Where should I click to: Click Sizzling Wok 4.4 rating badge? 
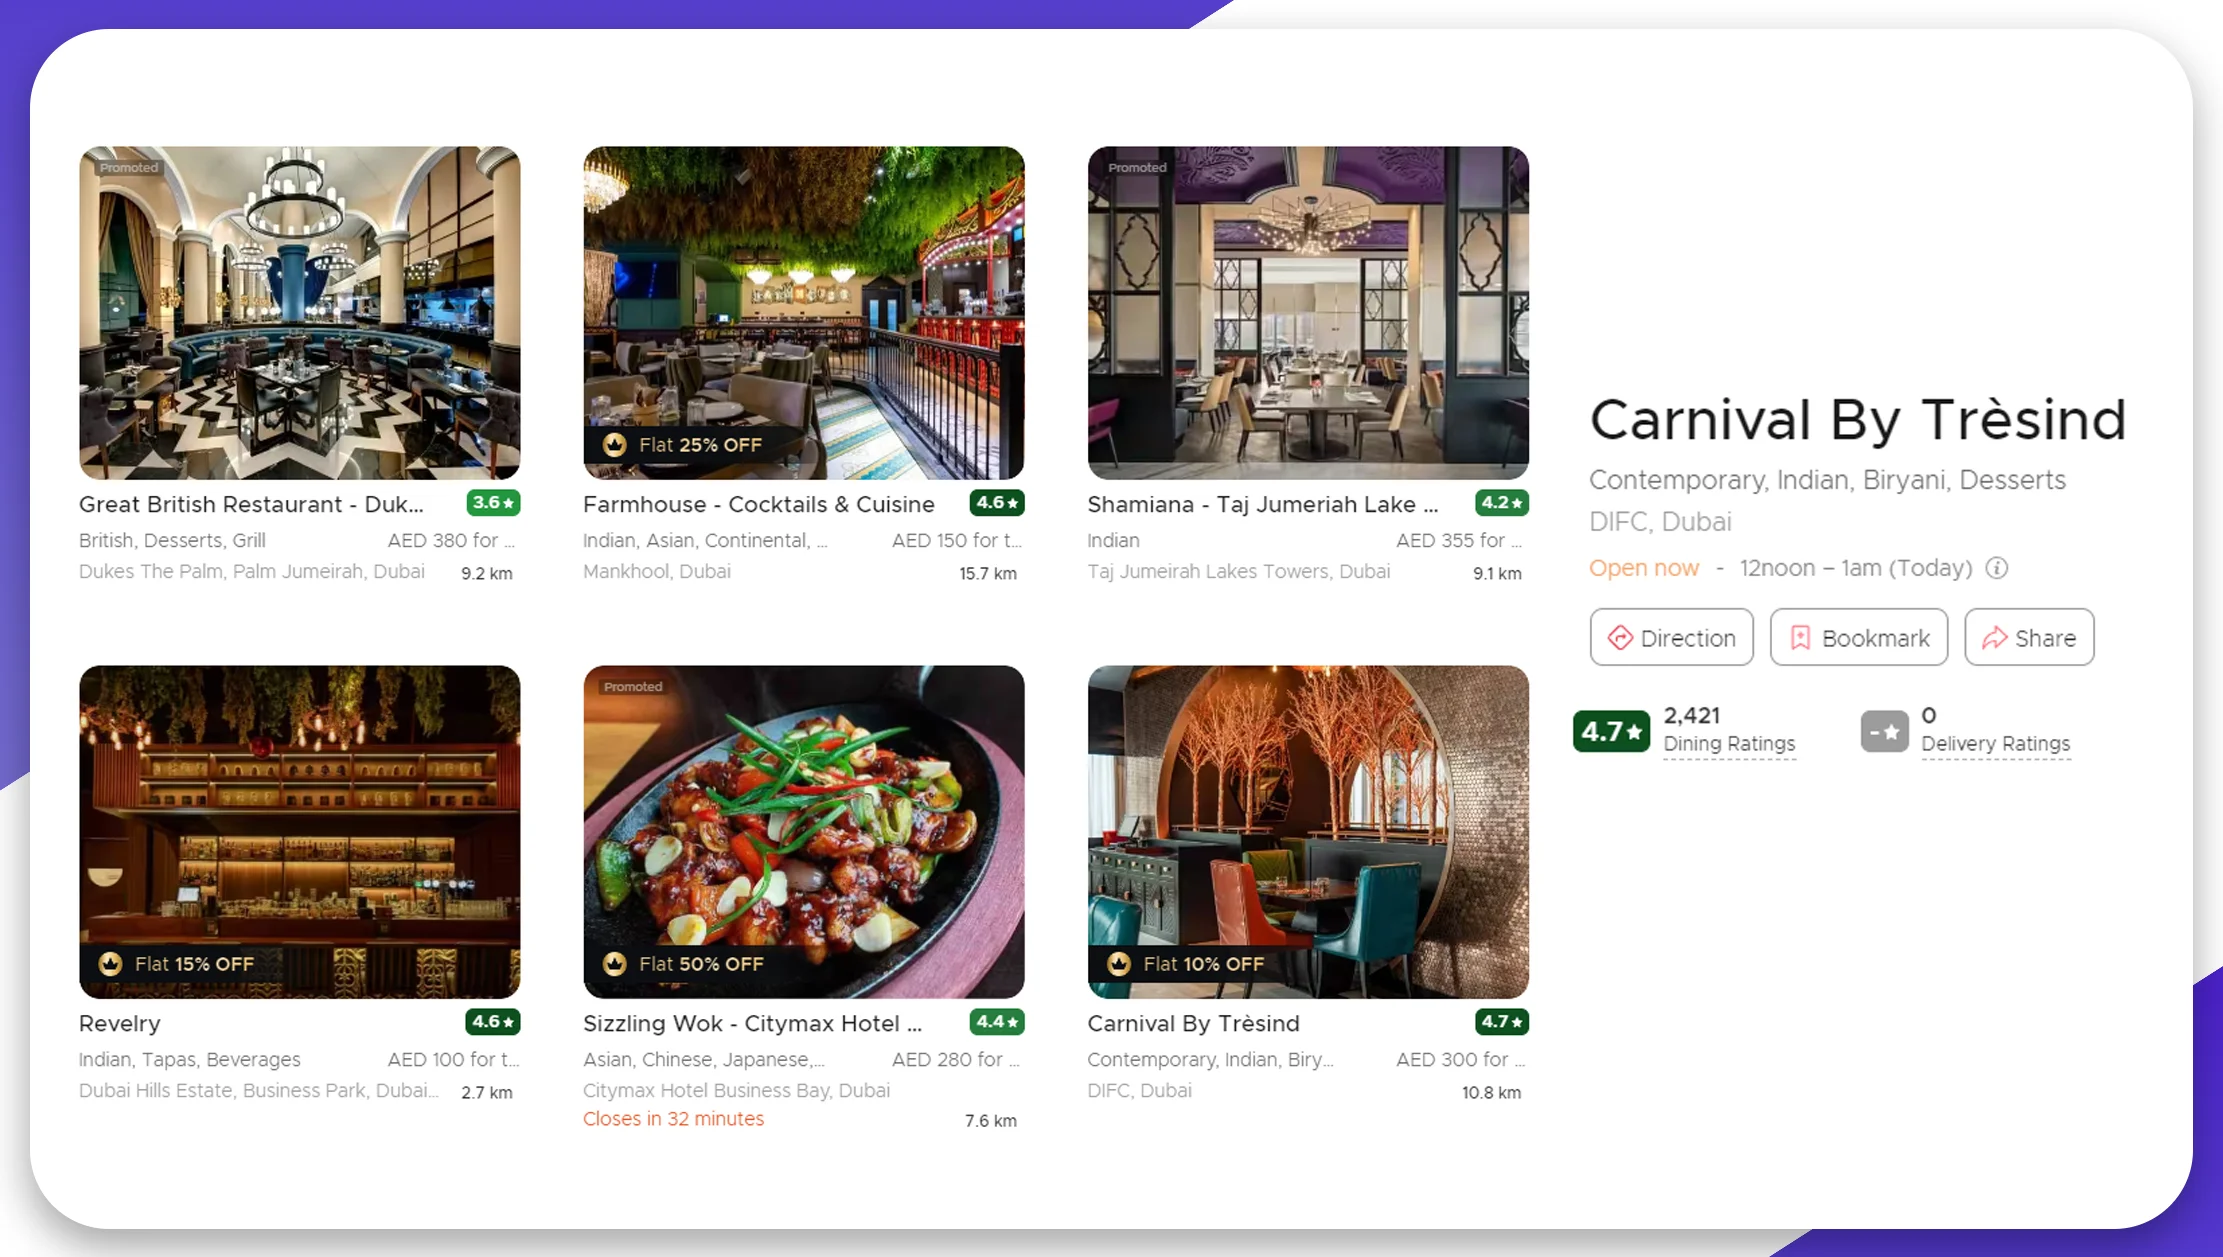[997, 1022]
